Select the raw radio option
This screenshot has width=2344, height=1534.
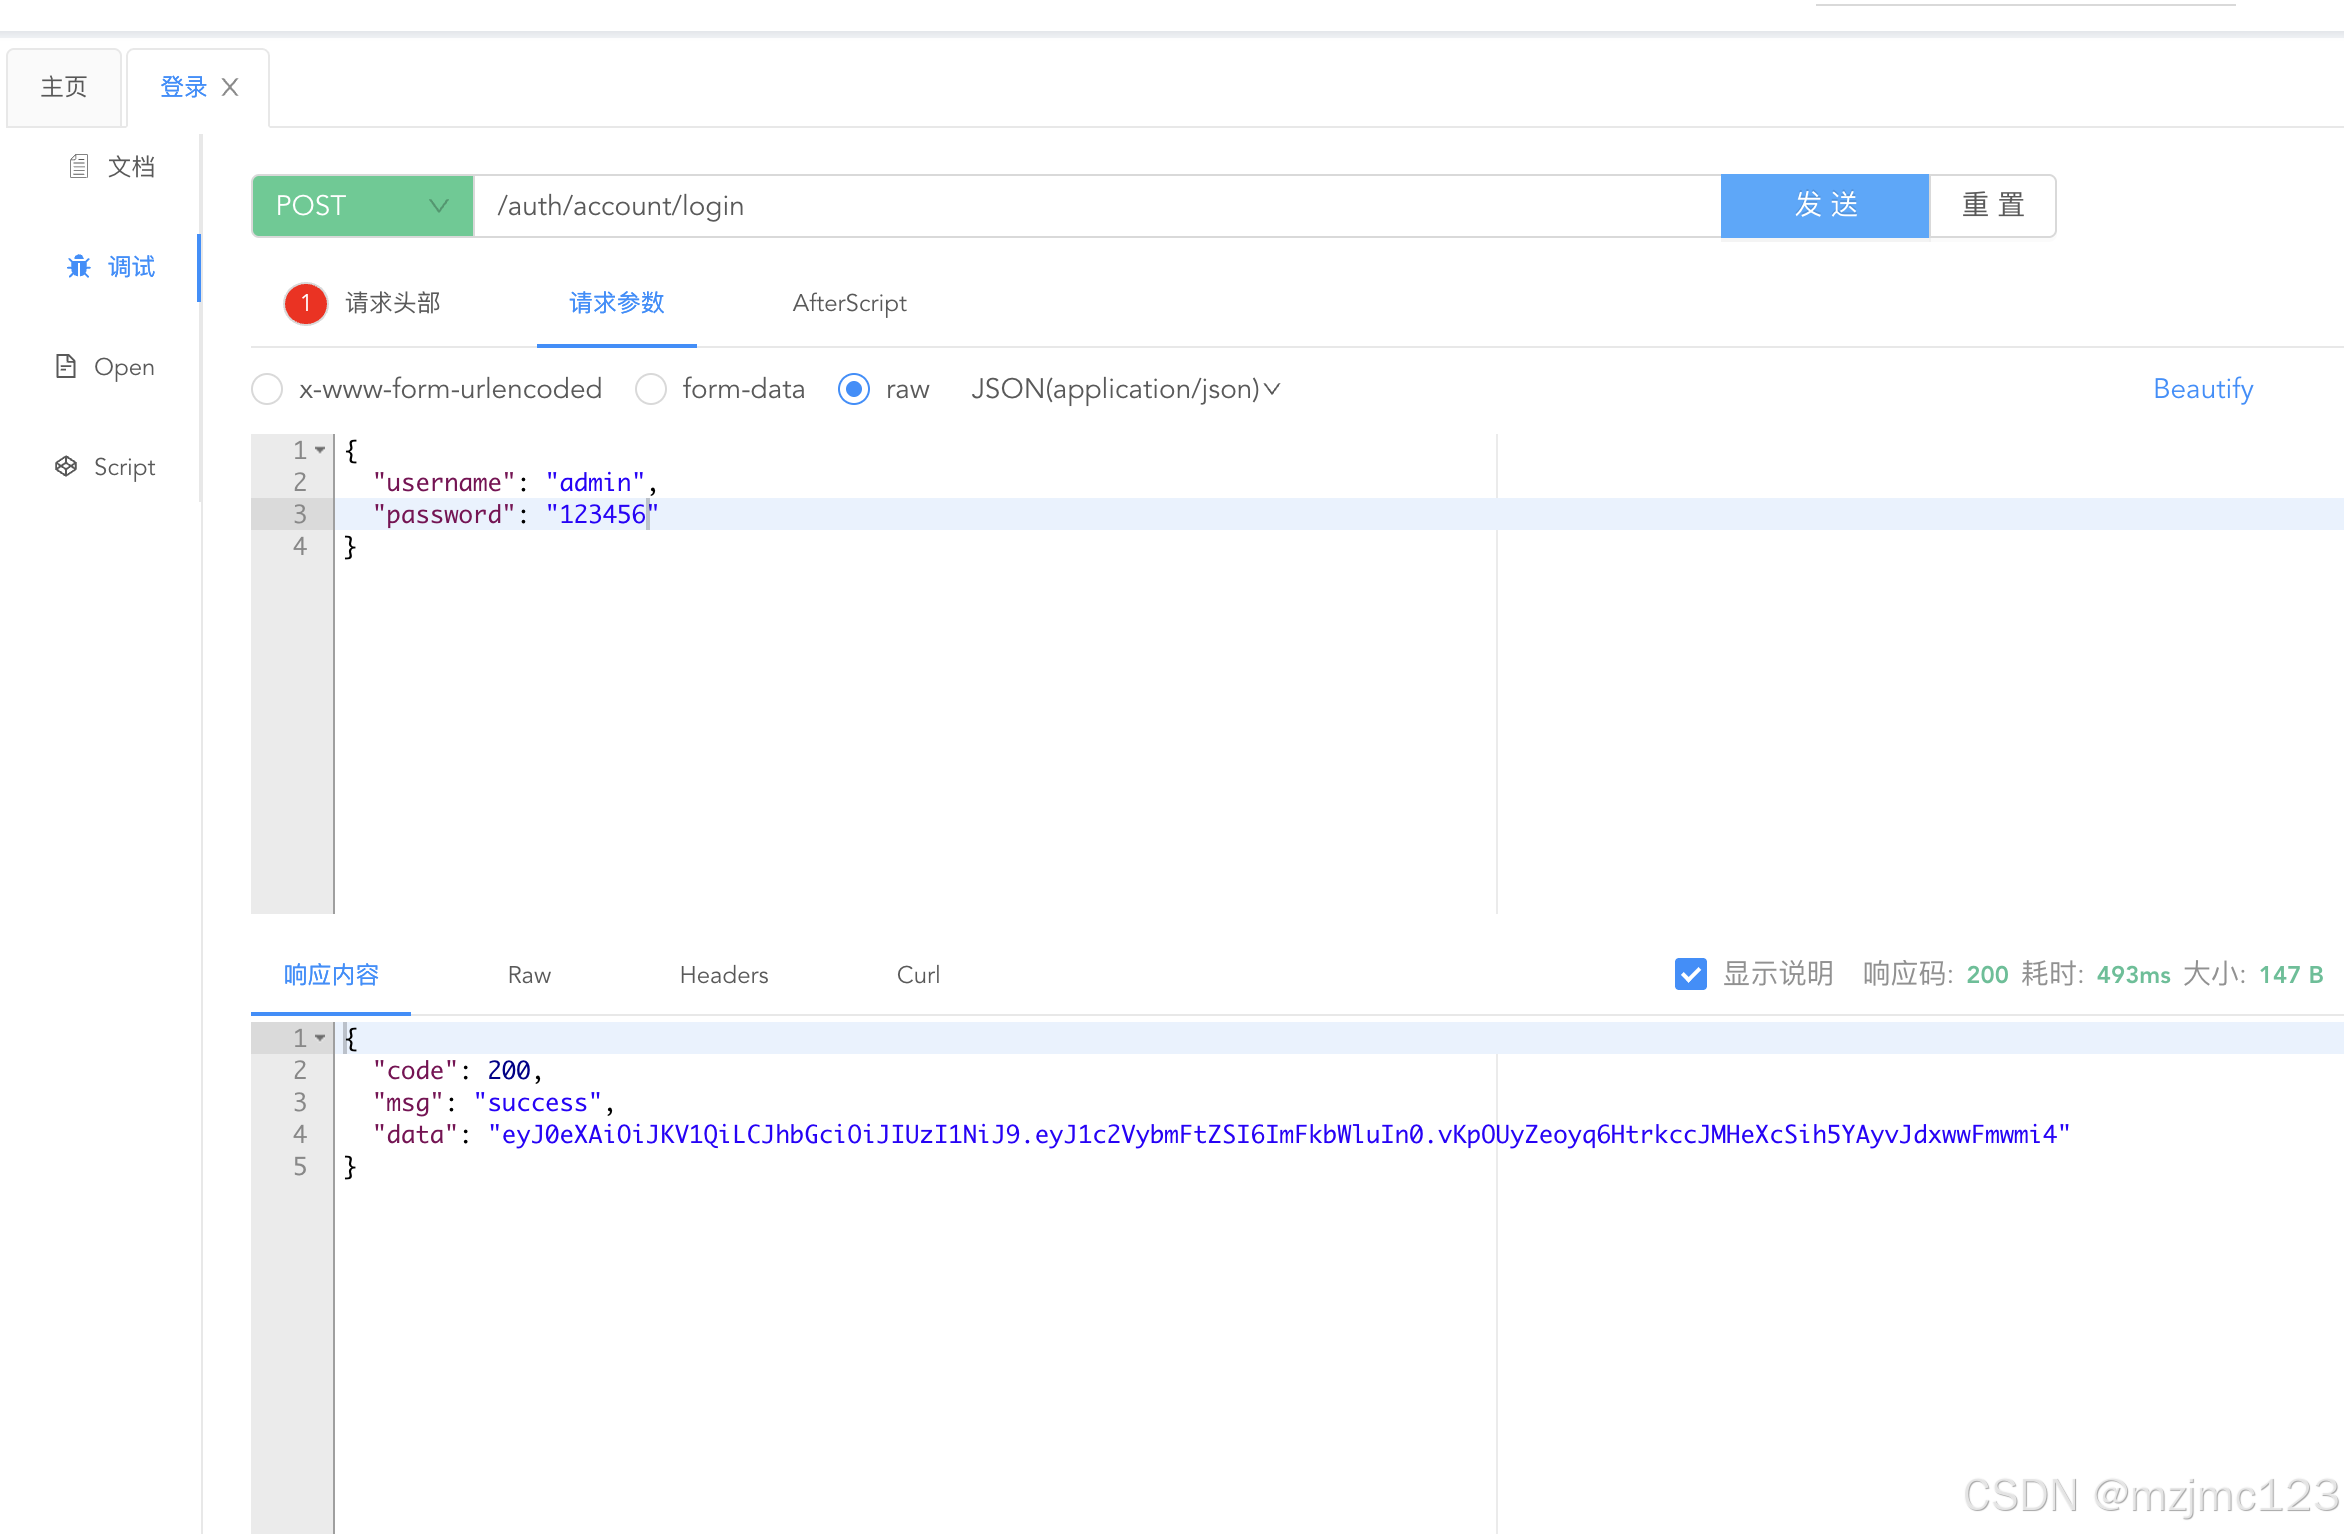pos(854,389)
